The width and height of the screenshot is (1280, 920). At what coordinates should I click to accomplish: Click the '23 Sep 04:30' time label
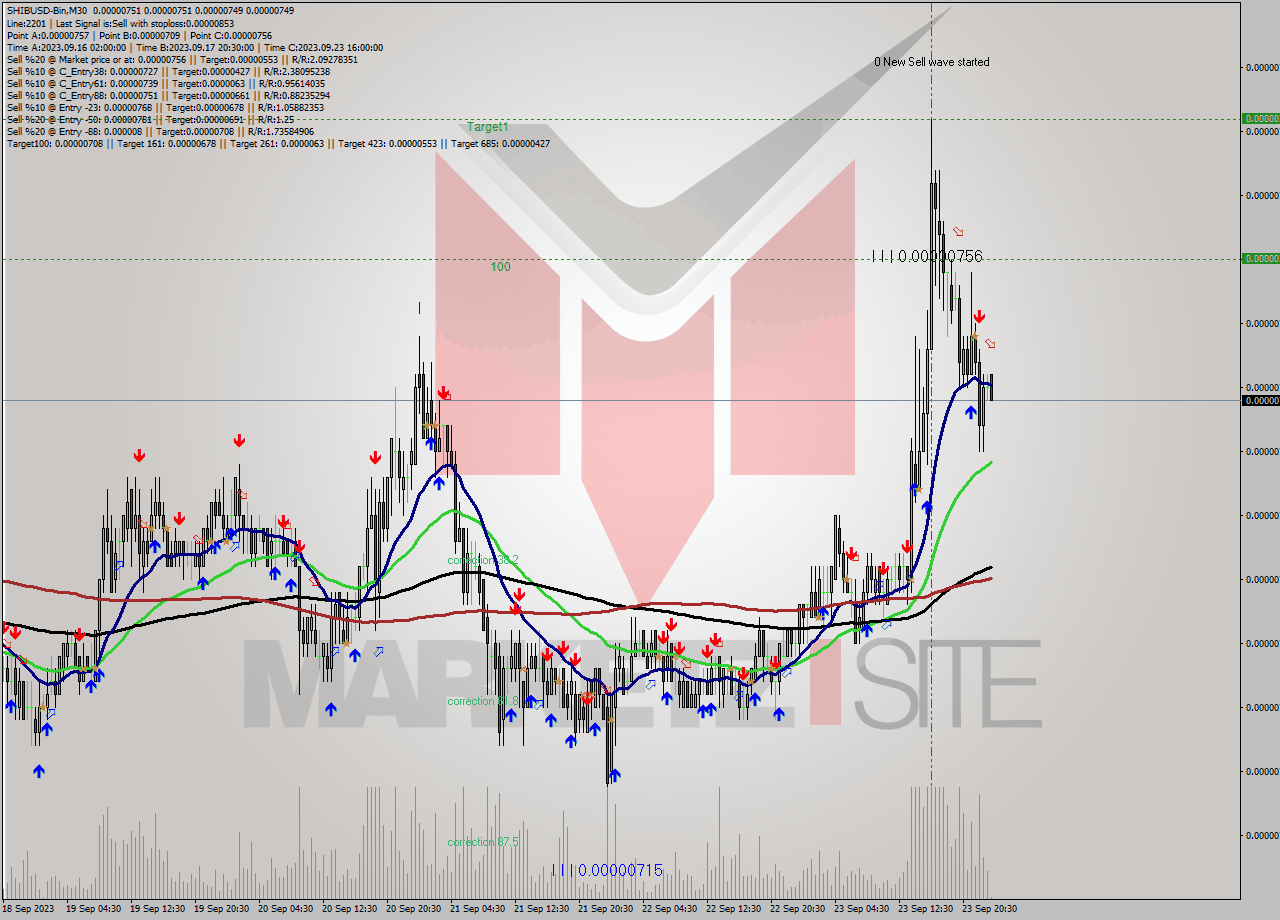point(861,909)
